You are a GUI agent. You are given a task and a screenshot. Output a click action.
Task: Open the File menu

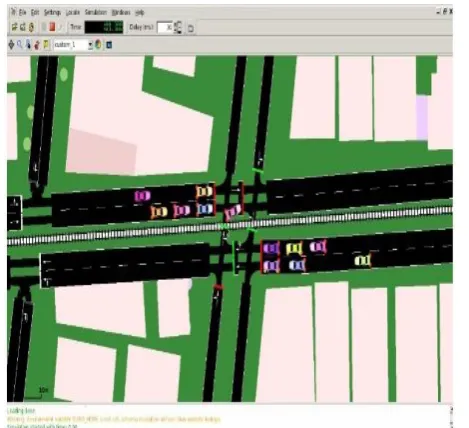(23, 12)
